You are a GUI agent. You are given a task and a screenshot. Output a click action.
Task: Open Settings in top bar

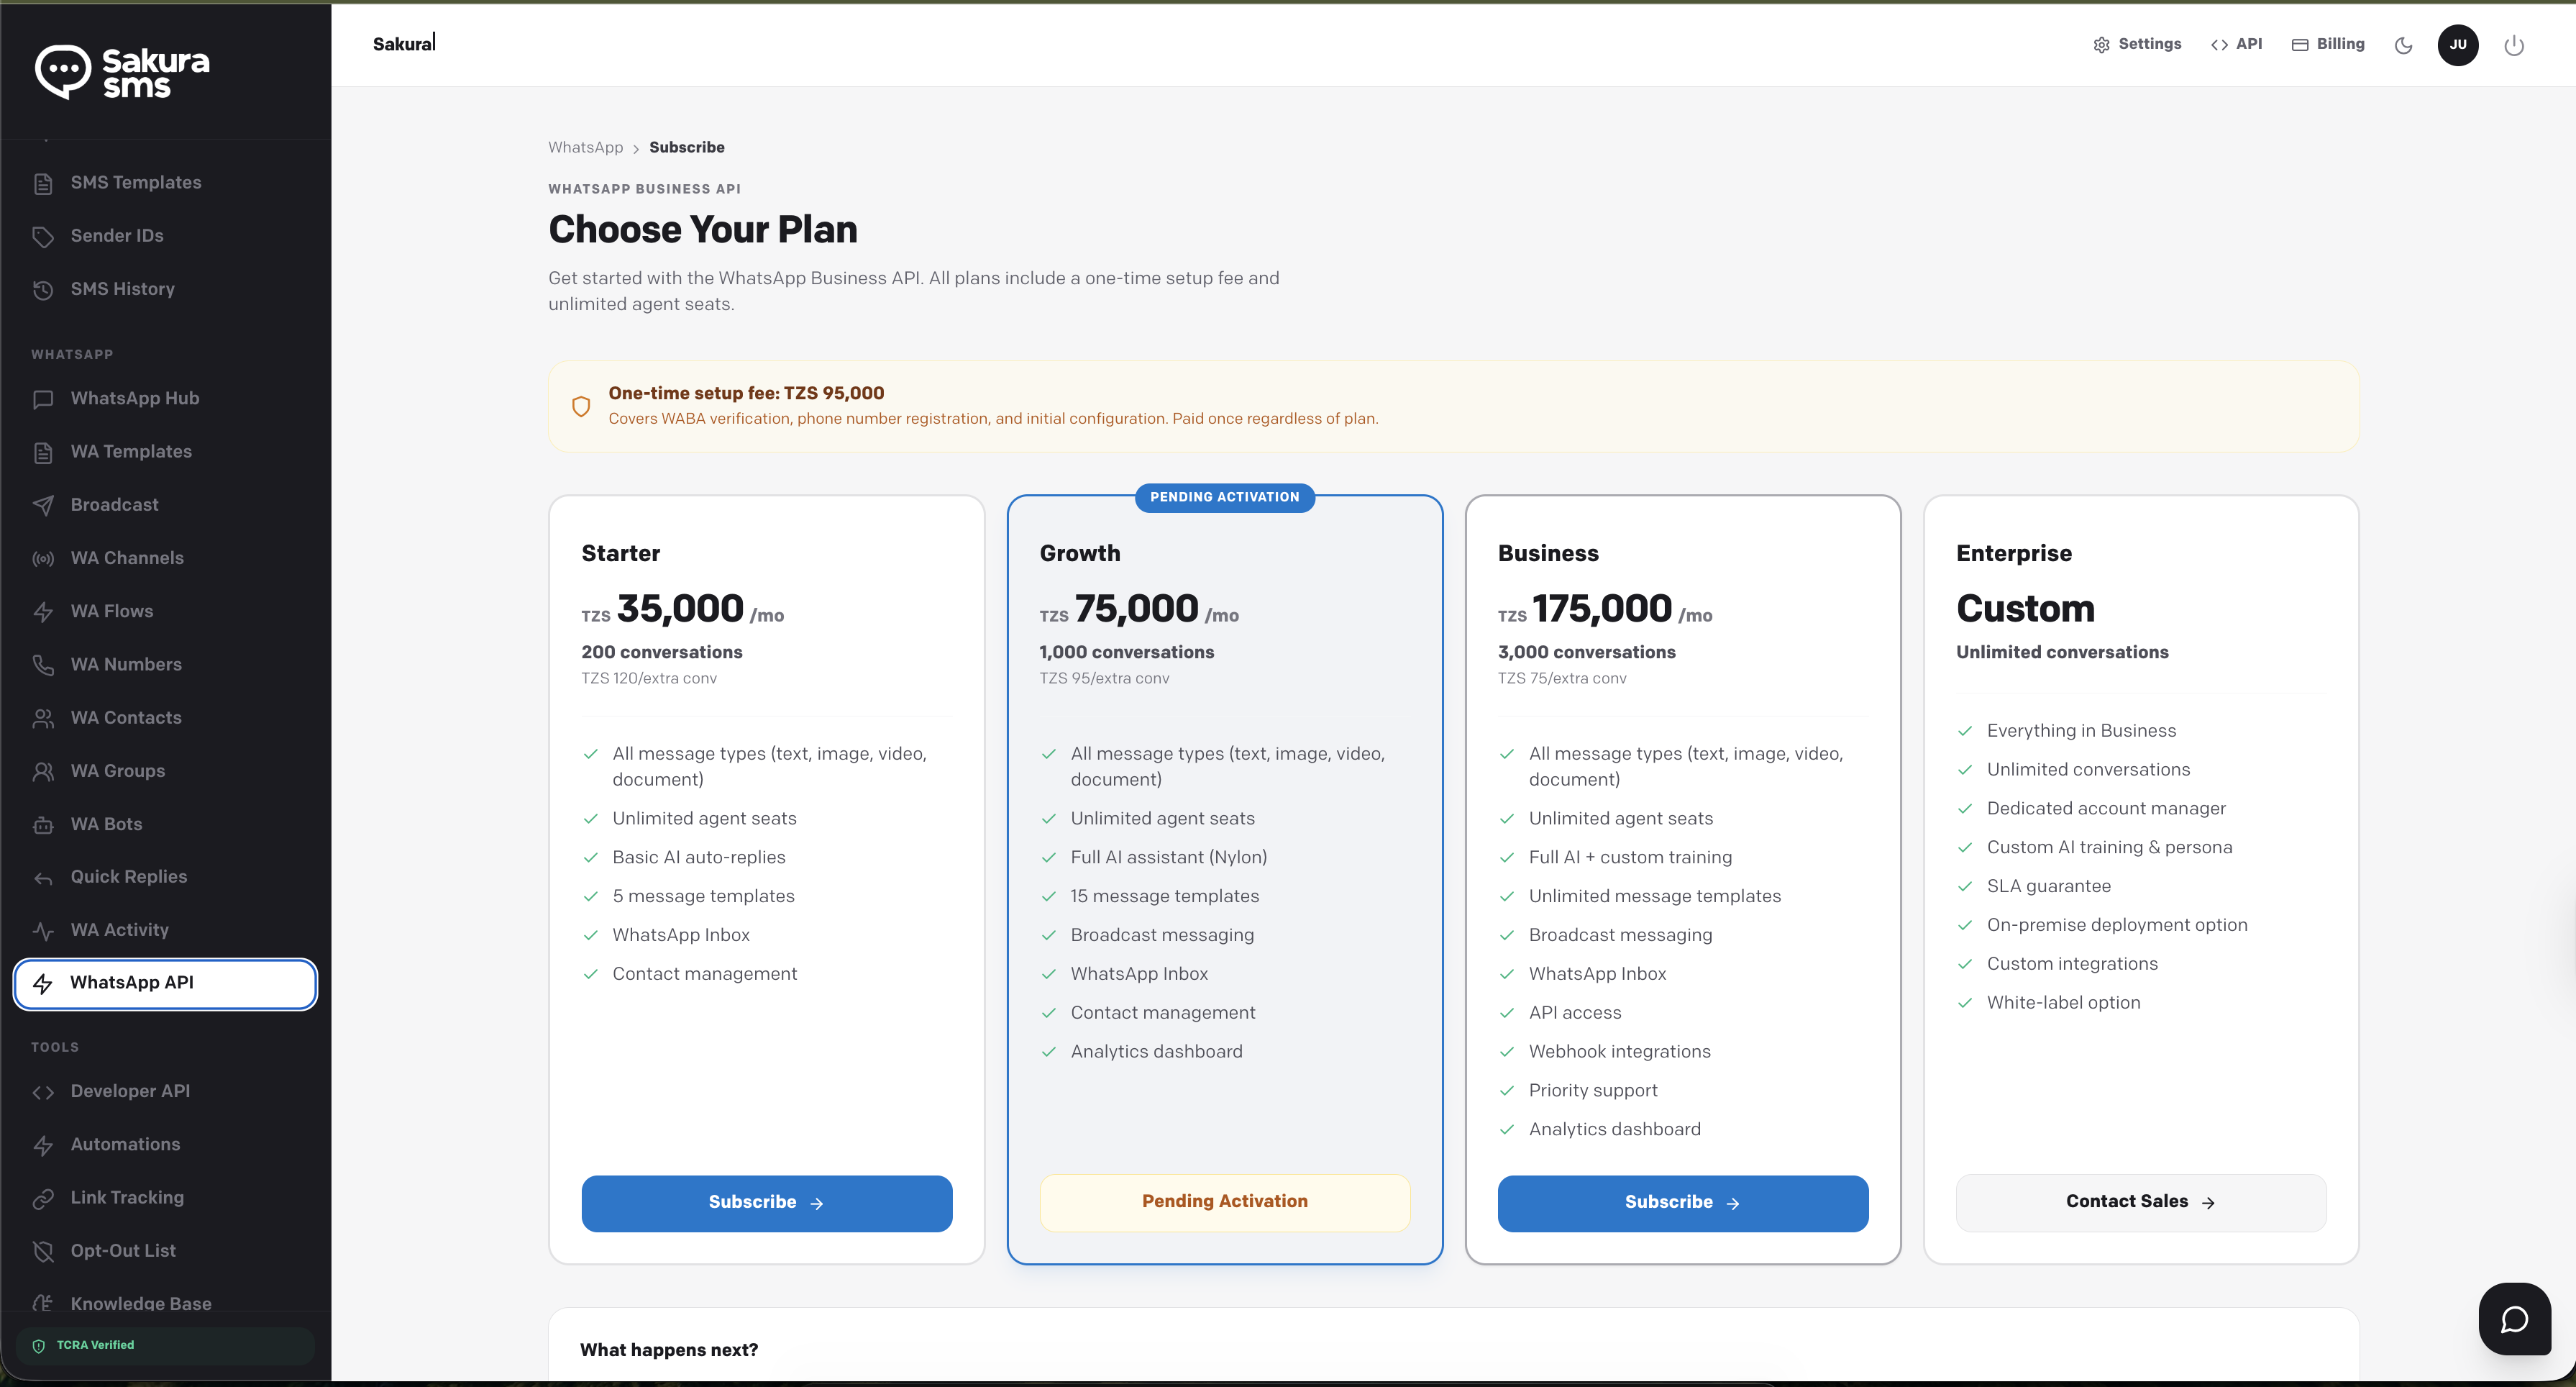(2137, 44)
